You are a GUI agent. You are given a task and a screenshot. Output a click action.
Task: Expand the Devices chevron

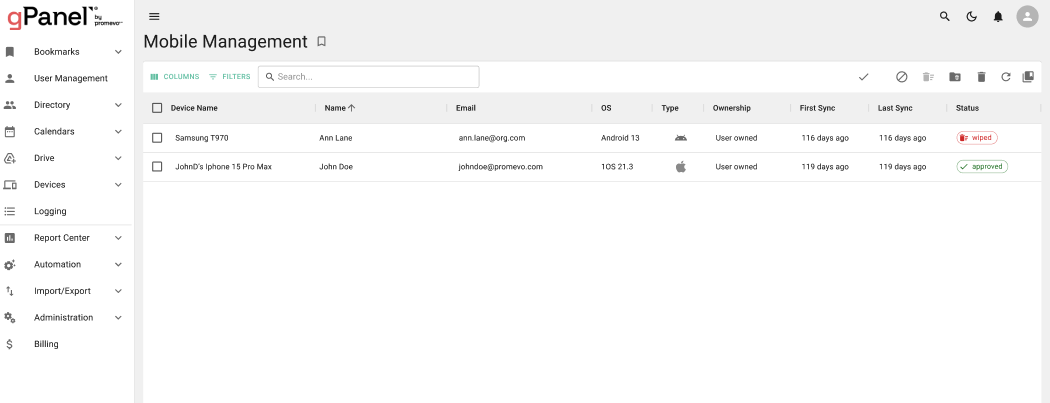(x=119, y=185)
